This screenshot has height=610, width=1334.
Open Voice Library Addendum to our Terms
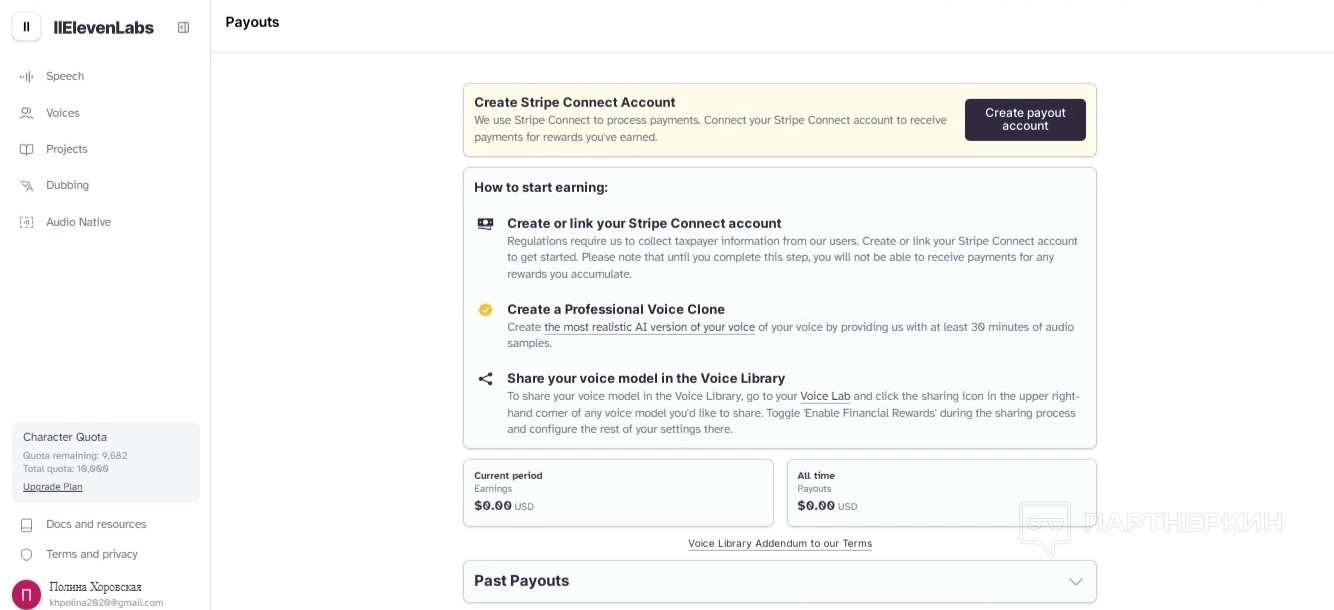coord(780,544)
